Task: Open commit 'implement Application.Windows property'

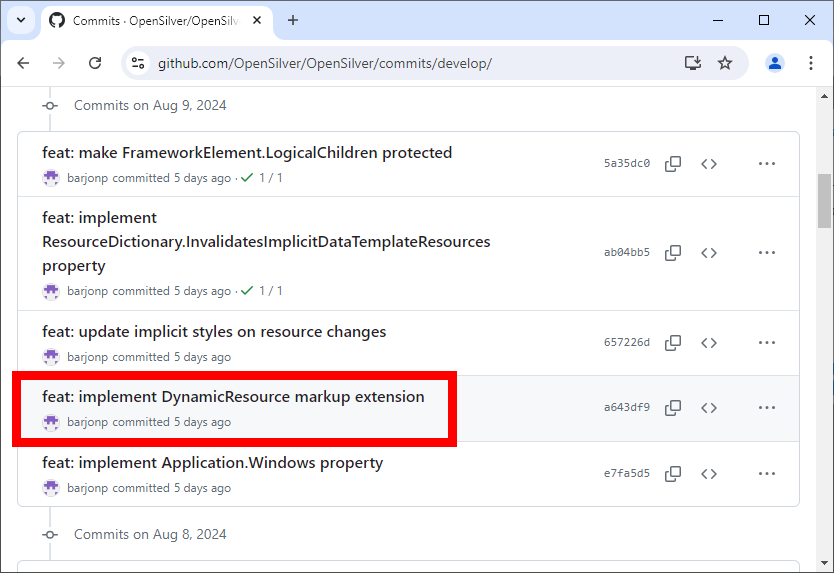Action: [x=212, y=463]
